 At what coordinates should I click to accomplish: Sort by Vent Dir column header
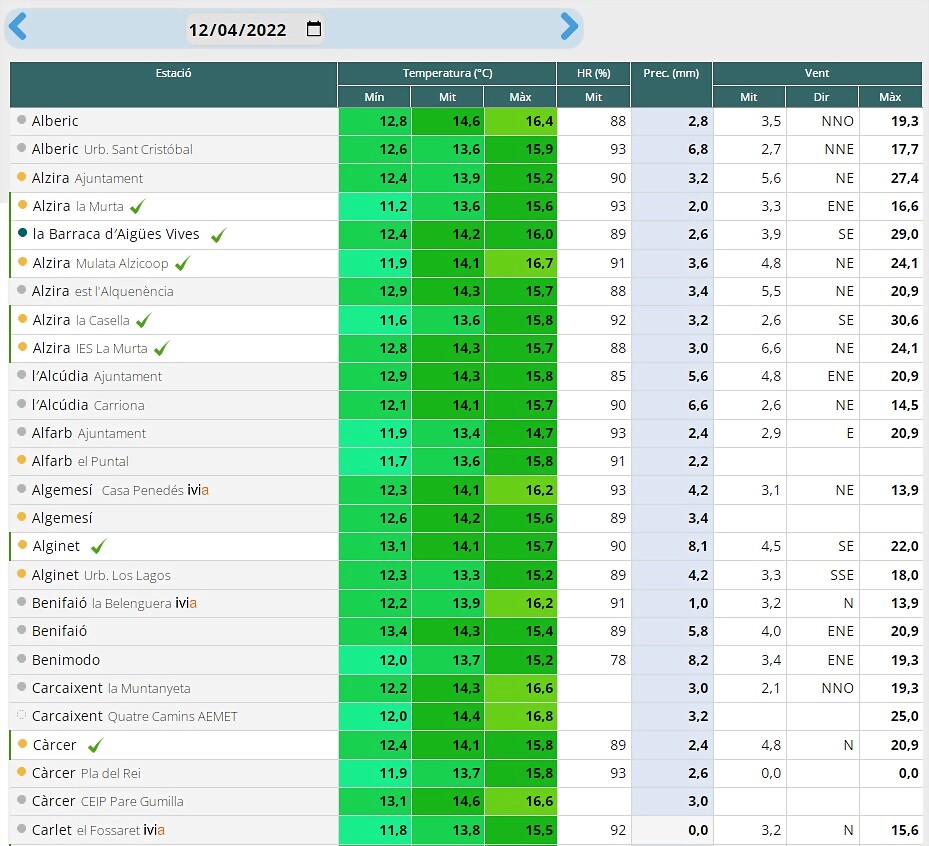click(x=821, y=97)
